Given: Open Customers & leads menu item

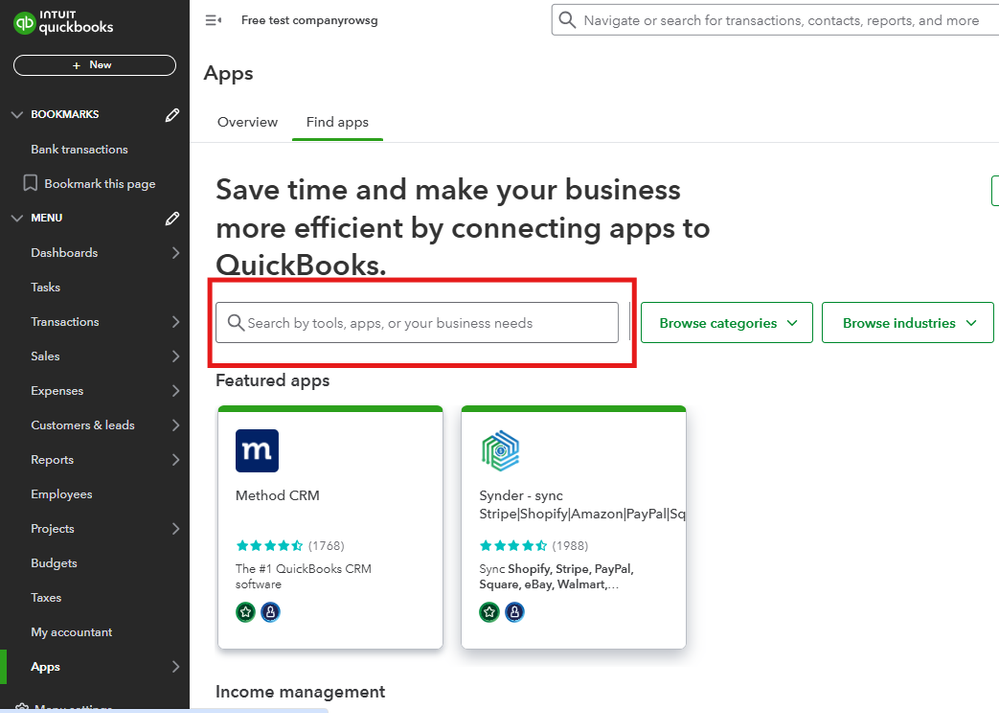Looking at the screenshot, I should 83,425.
